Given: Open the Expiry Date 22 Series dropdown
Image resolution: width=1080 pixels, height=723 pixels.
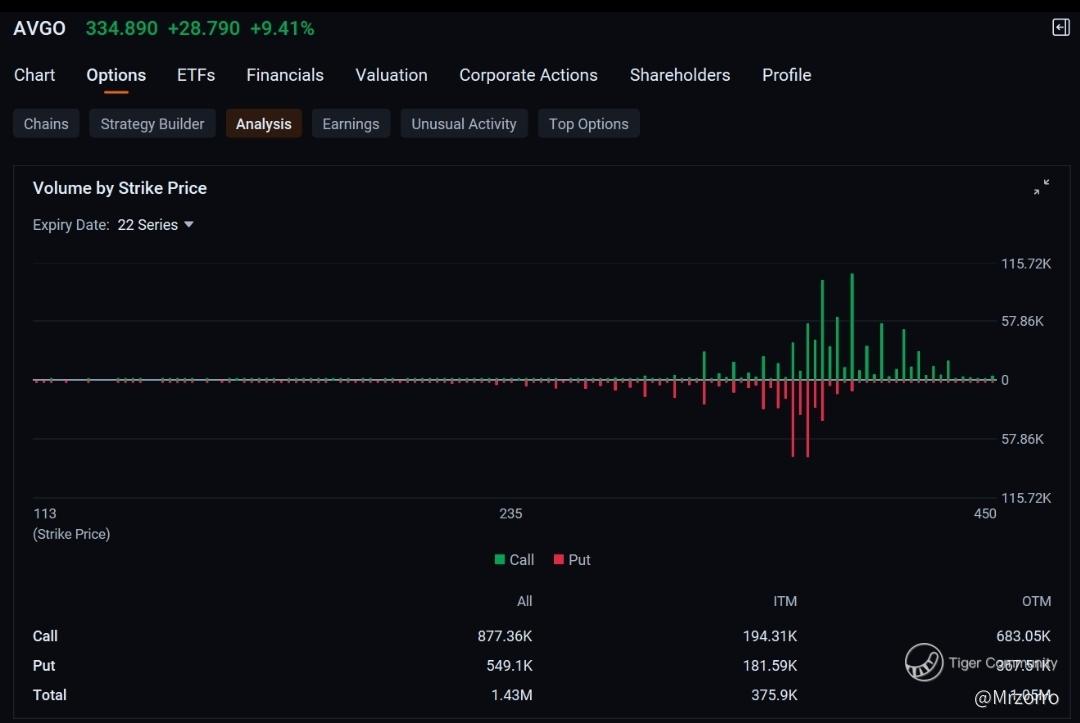Looking at the screenshot, I should click(155, 225).
